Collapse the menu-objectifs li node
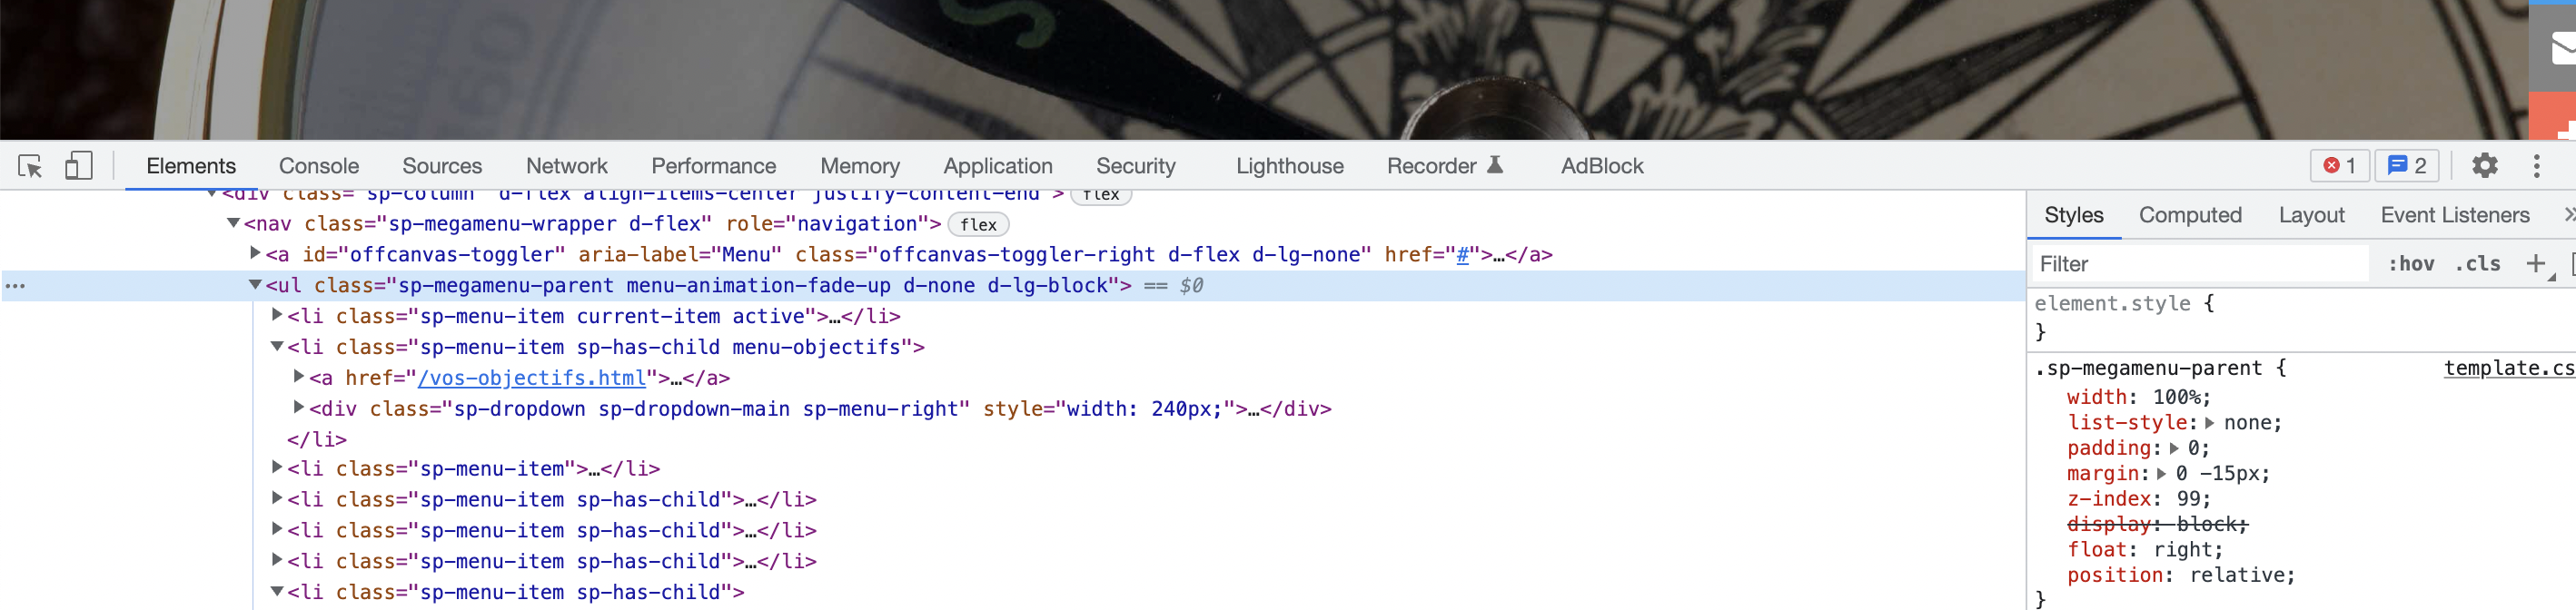 tap(277, 346)
